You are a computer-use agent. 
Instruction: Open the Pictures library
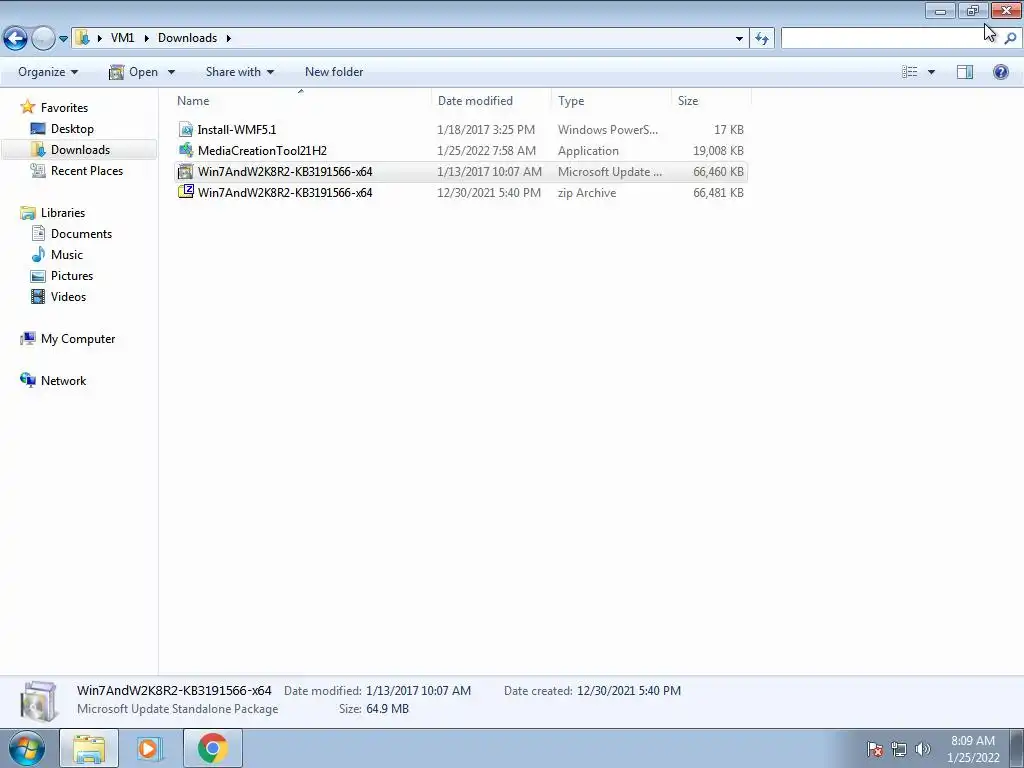coord(72,276)
